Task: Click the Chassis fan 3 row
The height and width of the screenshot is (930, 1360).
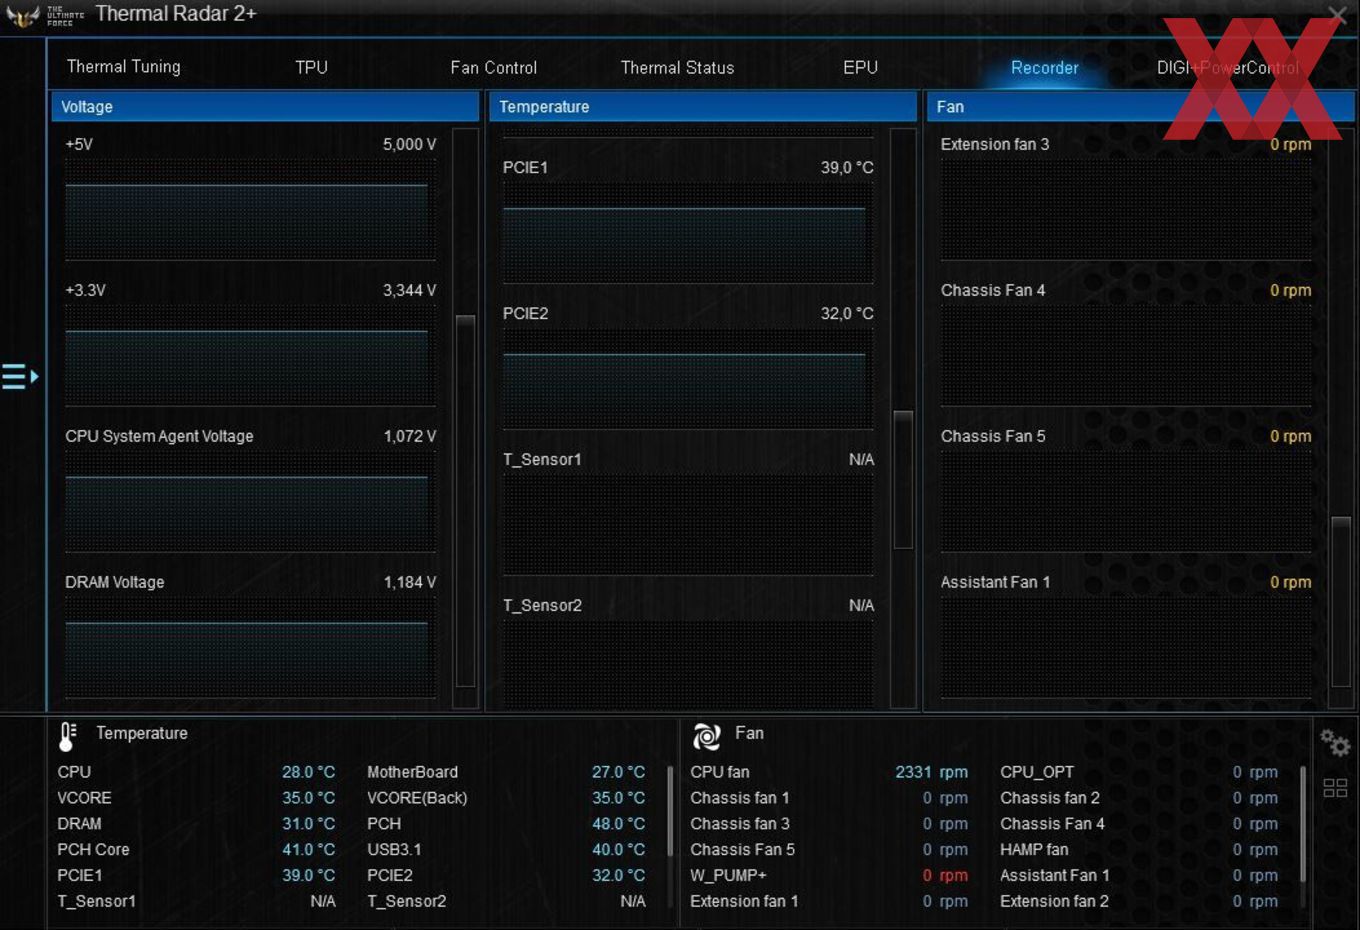Action: coord(829,824)
